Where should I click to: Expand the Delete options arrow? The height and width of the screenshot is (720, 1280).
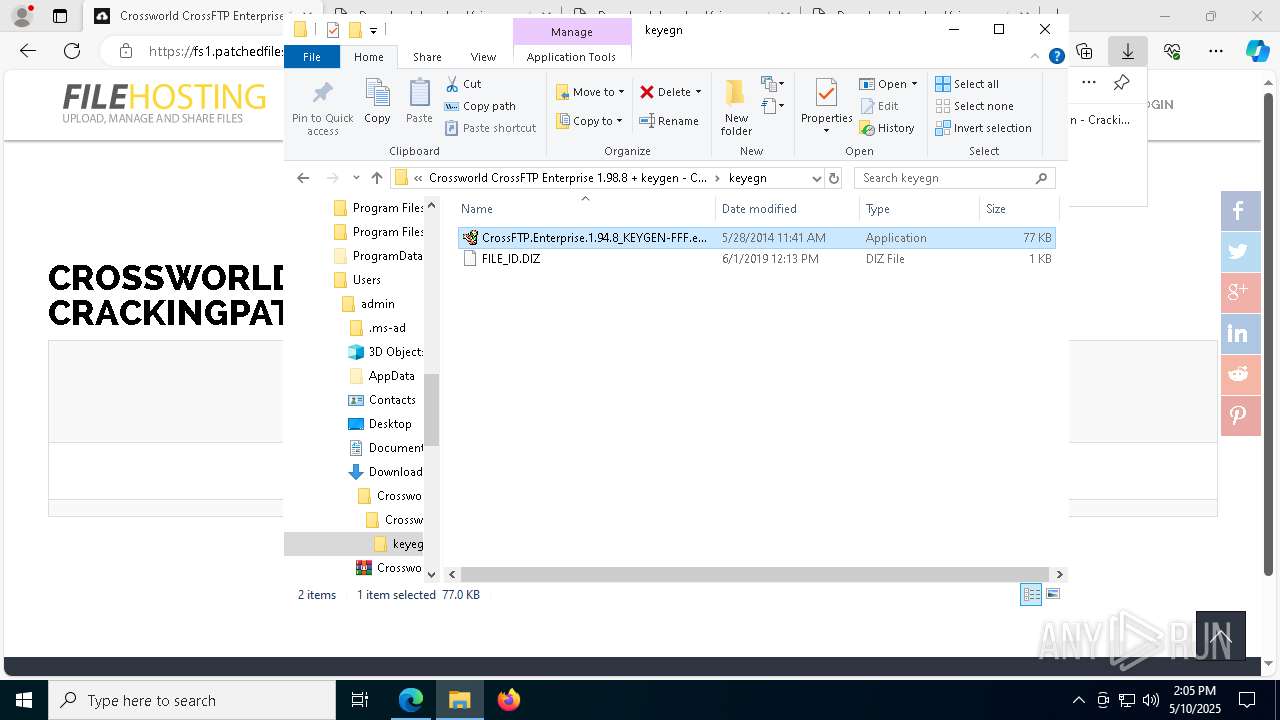click(698, 92)
